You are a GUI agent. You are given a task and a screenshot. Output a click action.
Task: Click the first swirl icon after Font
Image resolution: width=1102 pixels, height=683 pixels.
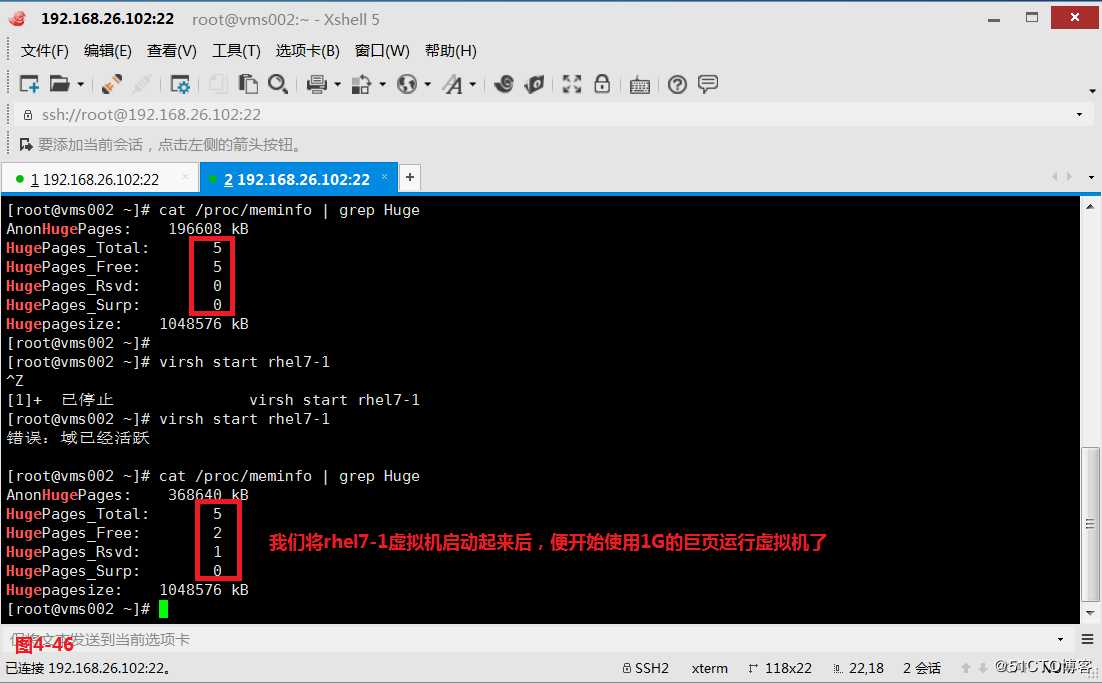pyautogui.click(x=503, y=84)
